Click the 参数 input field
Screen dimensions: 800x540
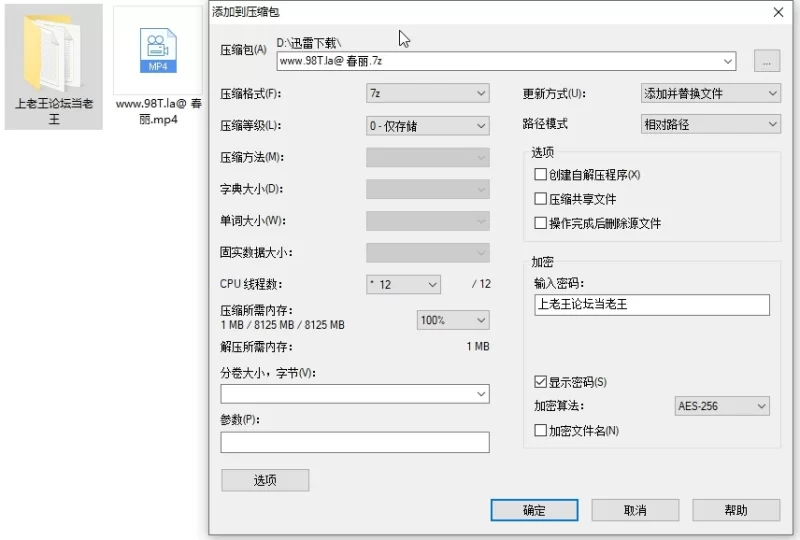pos(355,442)
